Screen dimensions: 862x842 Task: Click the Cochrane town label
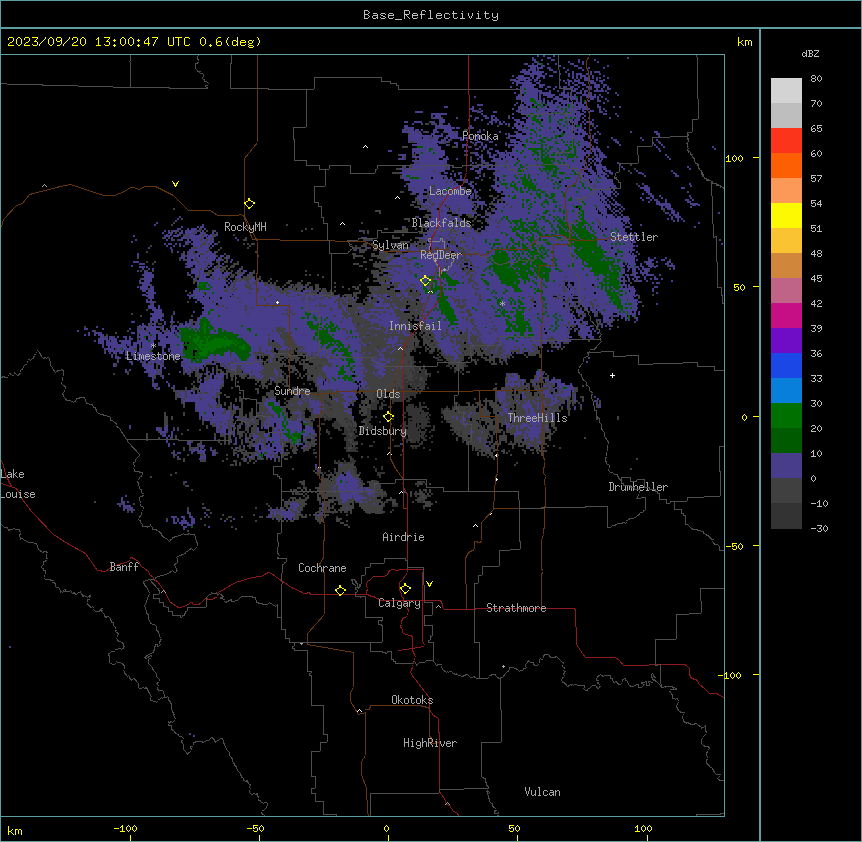(322, 568)
